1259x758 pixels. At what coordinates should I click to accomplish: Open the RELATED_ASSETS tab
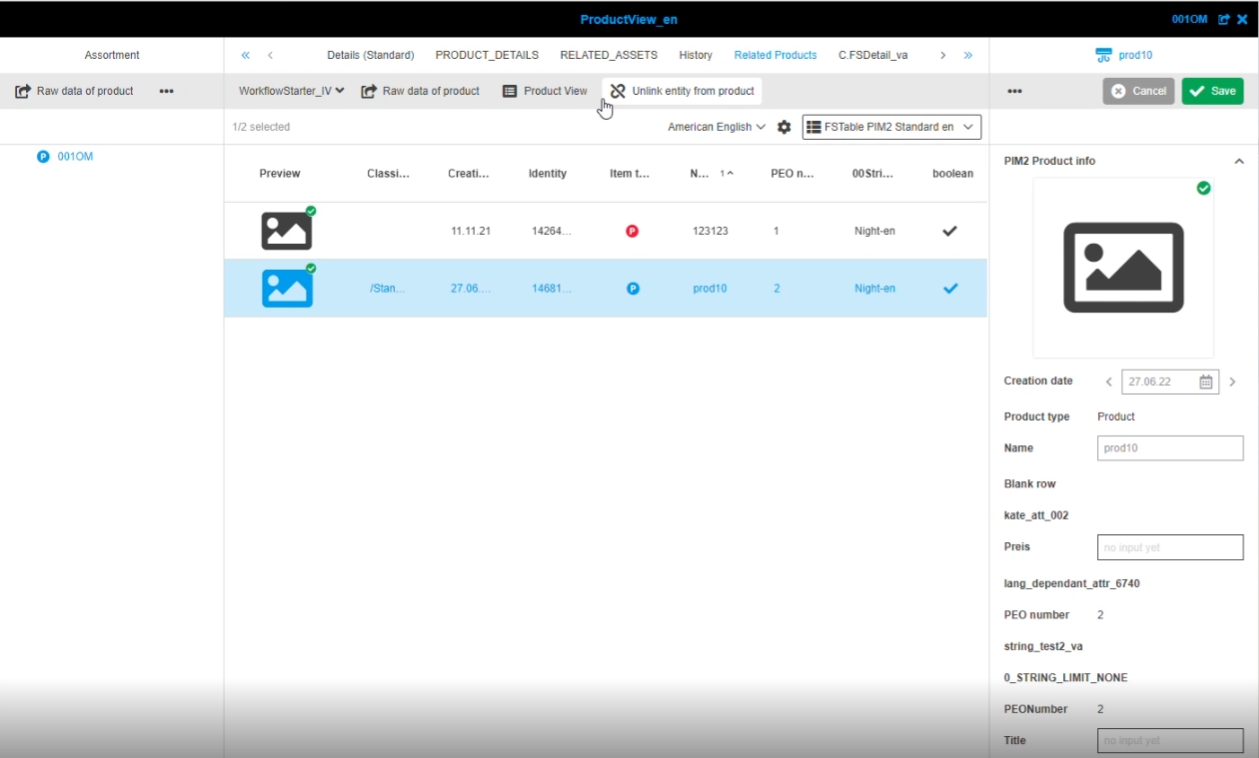pyautogui.click(x=608, y=55)
